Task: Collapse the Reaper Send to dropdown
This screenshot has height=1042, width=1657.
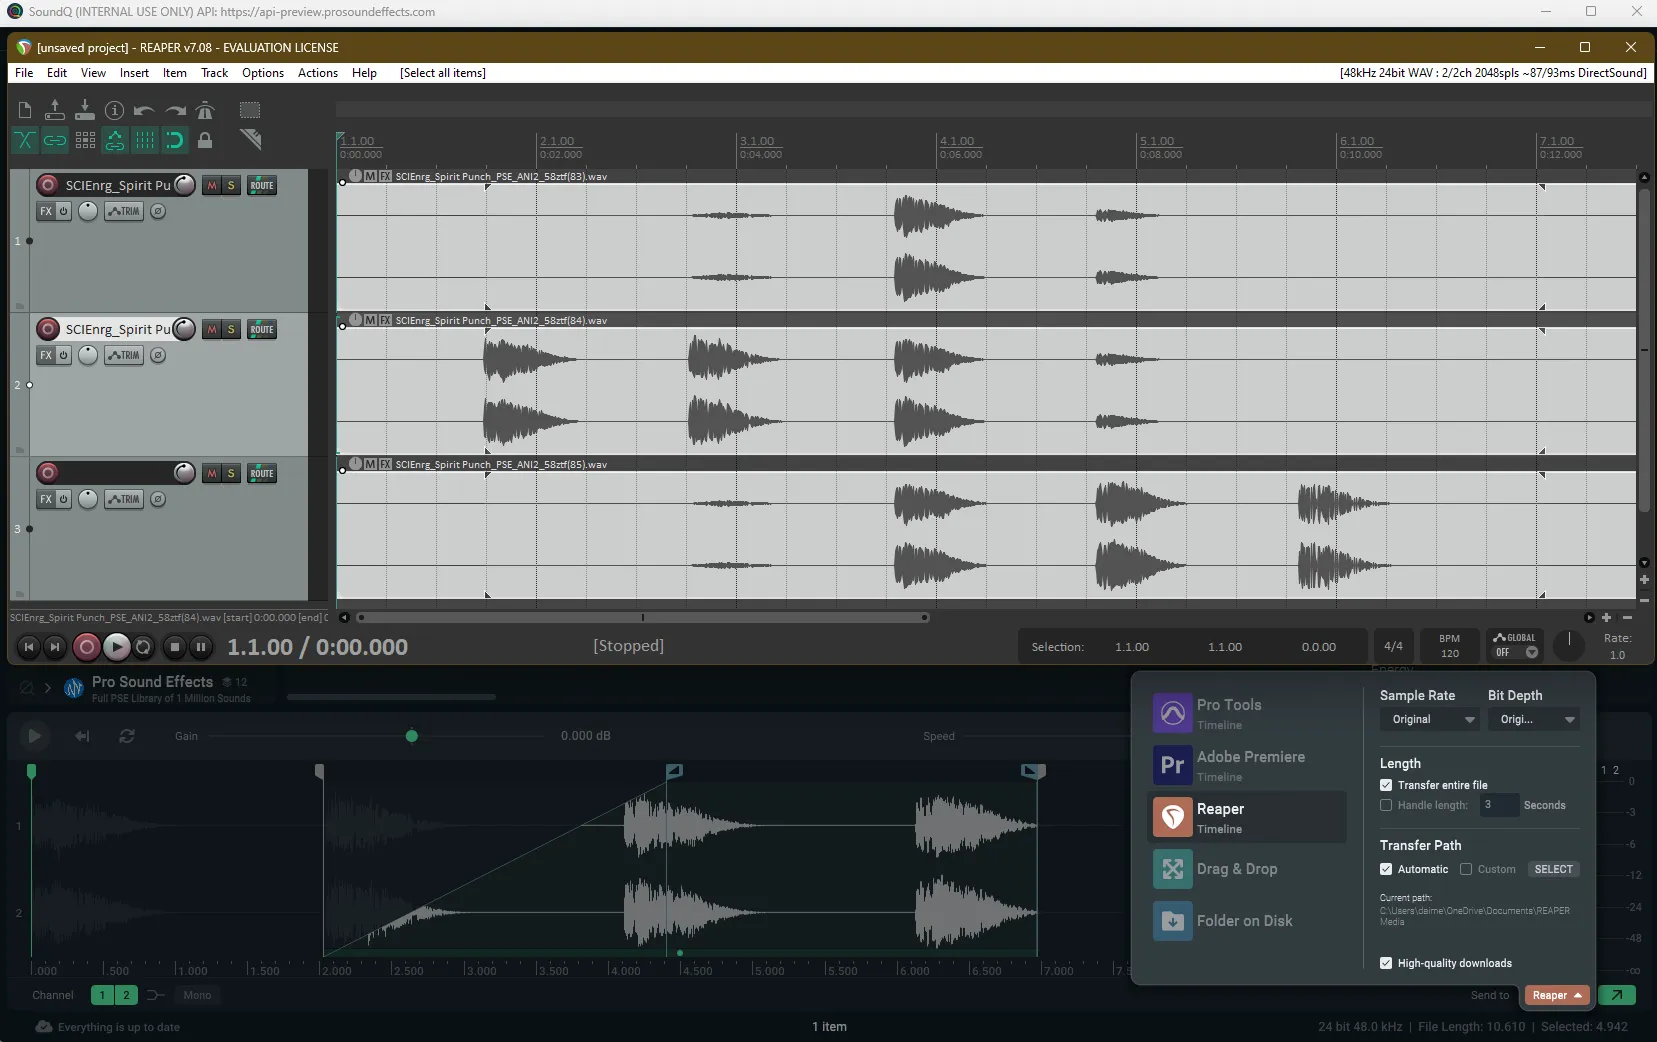Action: point(1556,995)
